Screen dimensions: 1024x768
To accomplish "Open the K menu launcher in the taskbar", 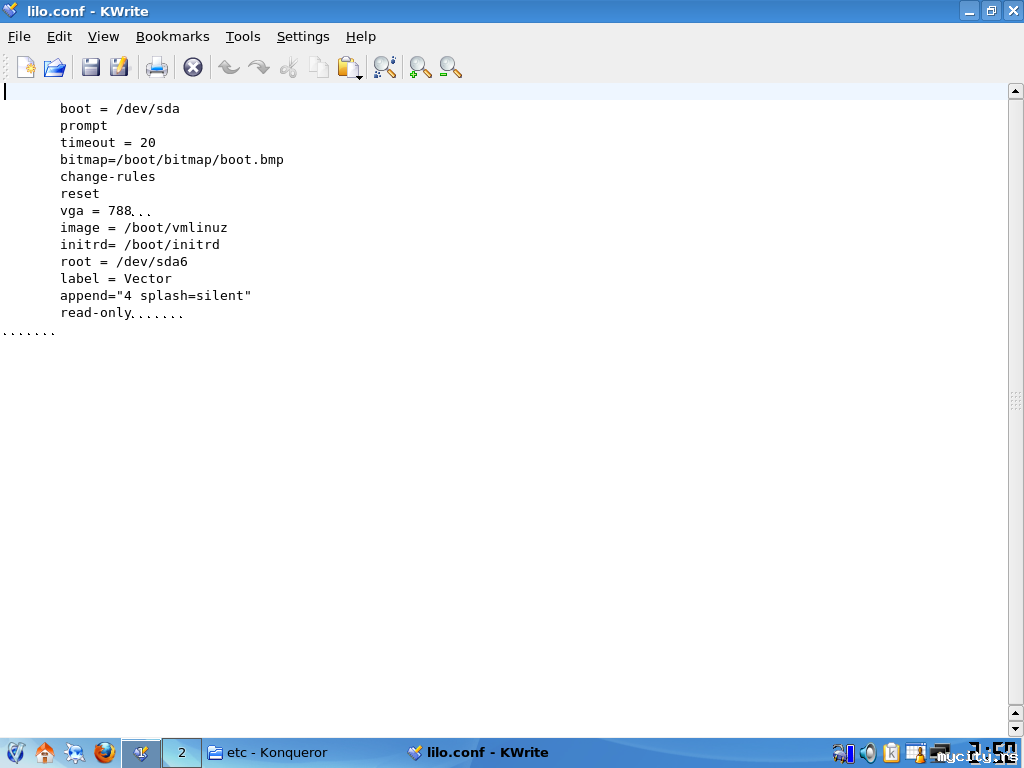I will (x=15, y=753).
